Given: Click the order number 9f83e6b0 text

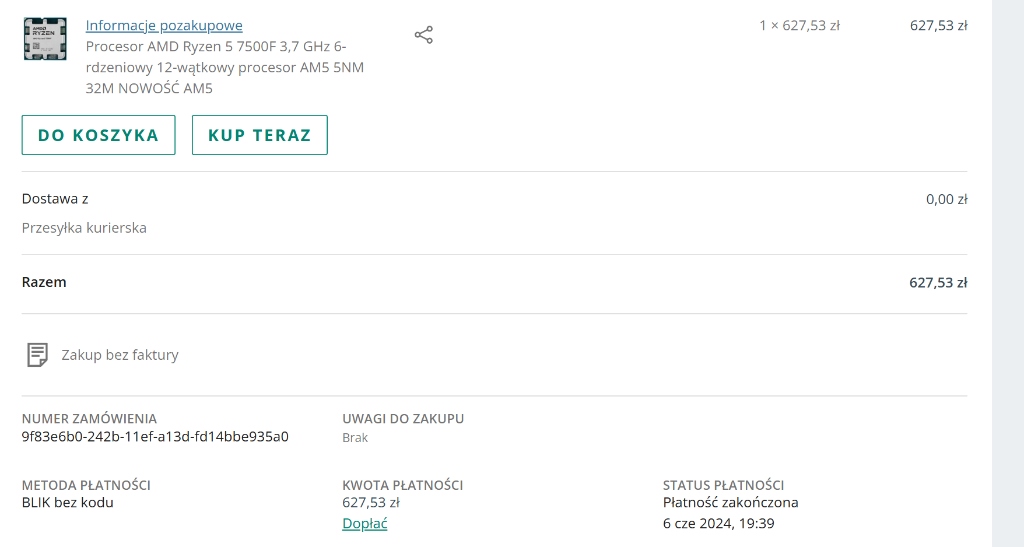Looking at the screenshot, I should 155,436.
